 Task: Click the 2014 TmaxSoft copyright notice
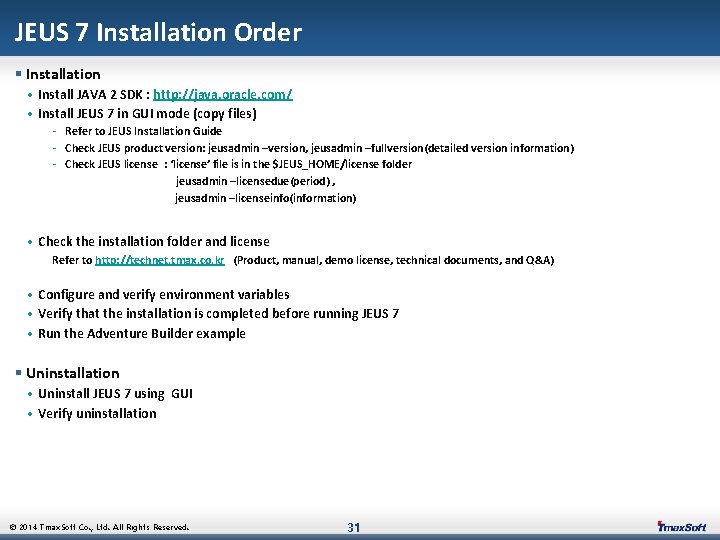(x=99, y=527)
